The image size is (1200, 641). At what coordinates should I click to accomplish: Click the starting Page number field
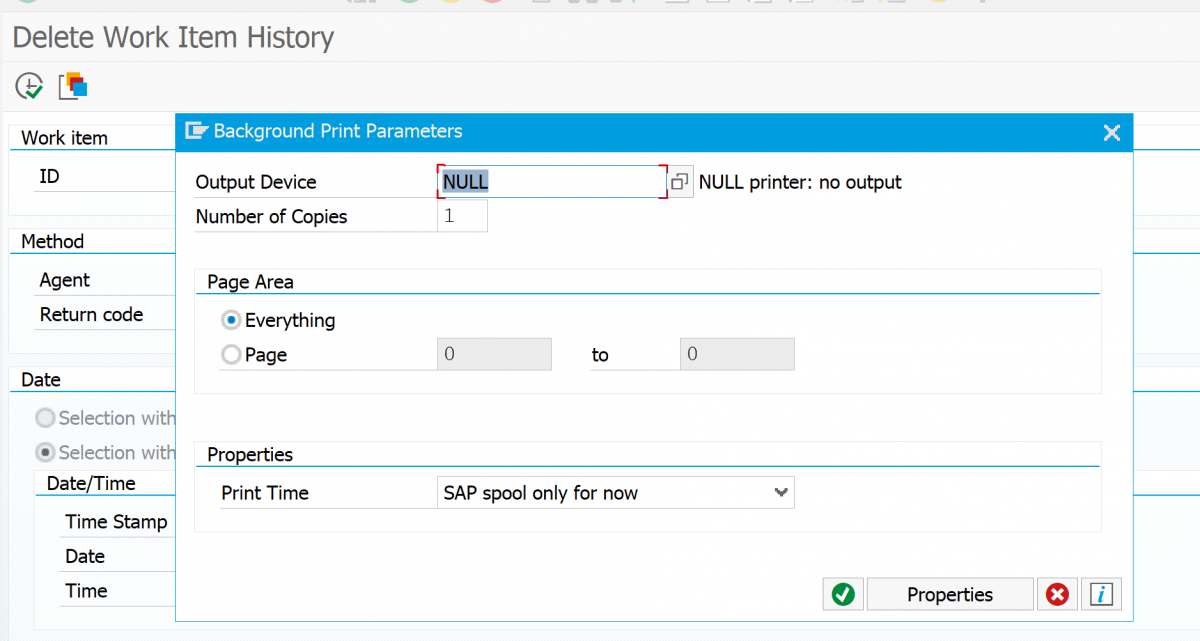pyautogui.click(x=494, y=354)
